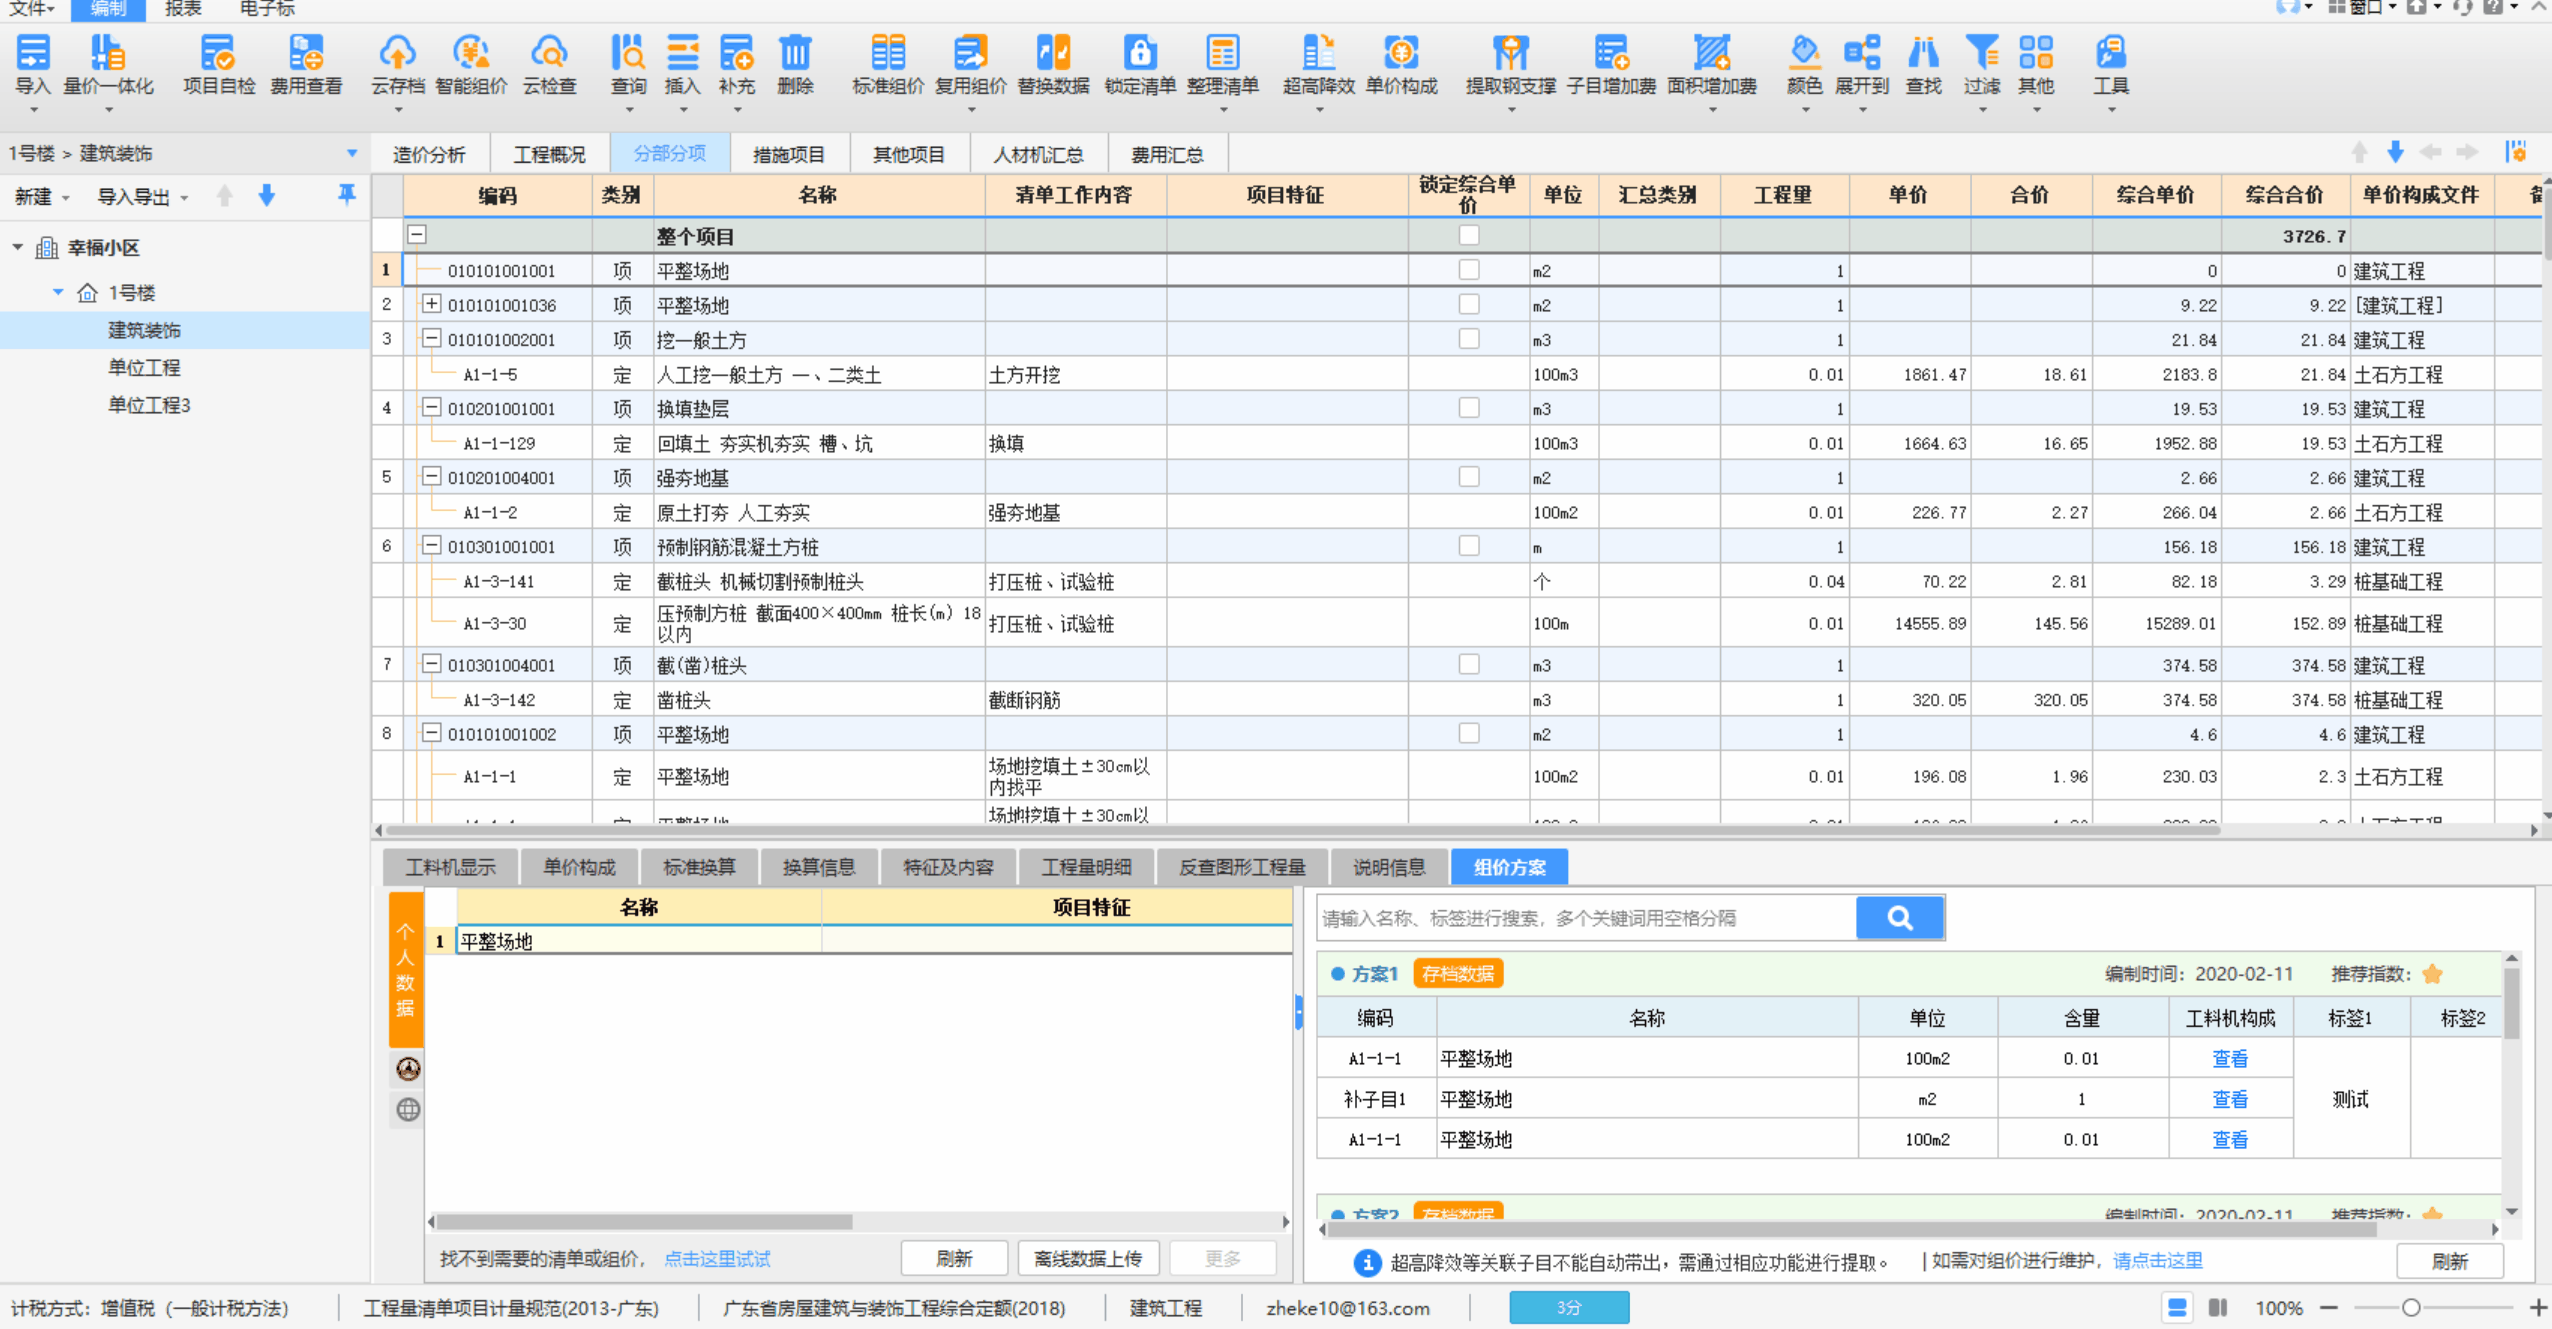
Task: Open the 新建 dropdown in project panel
Action: 42,197
